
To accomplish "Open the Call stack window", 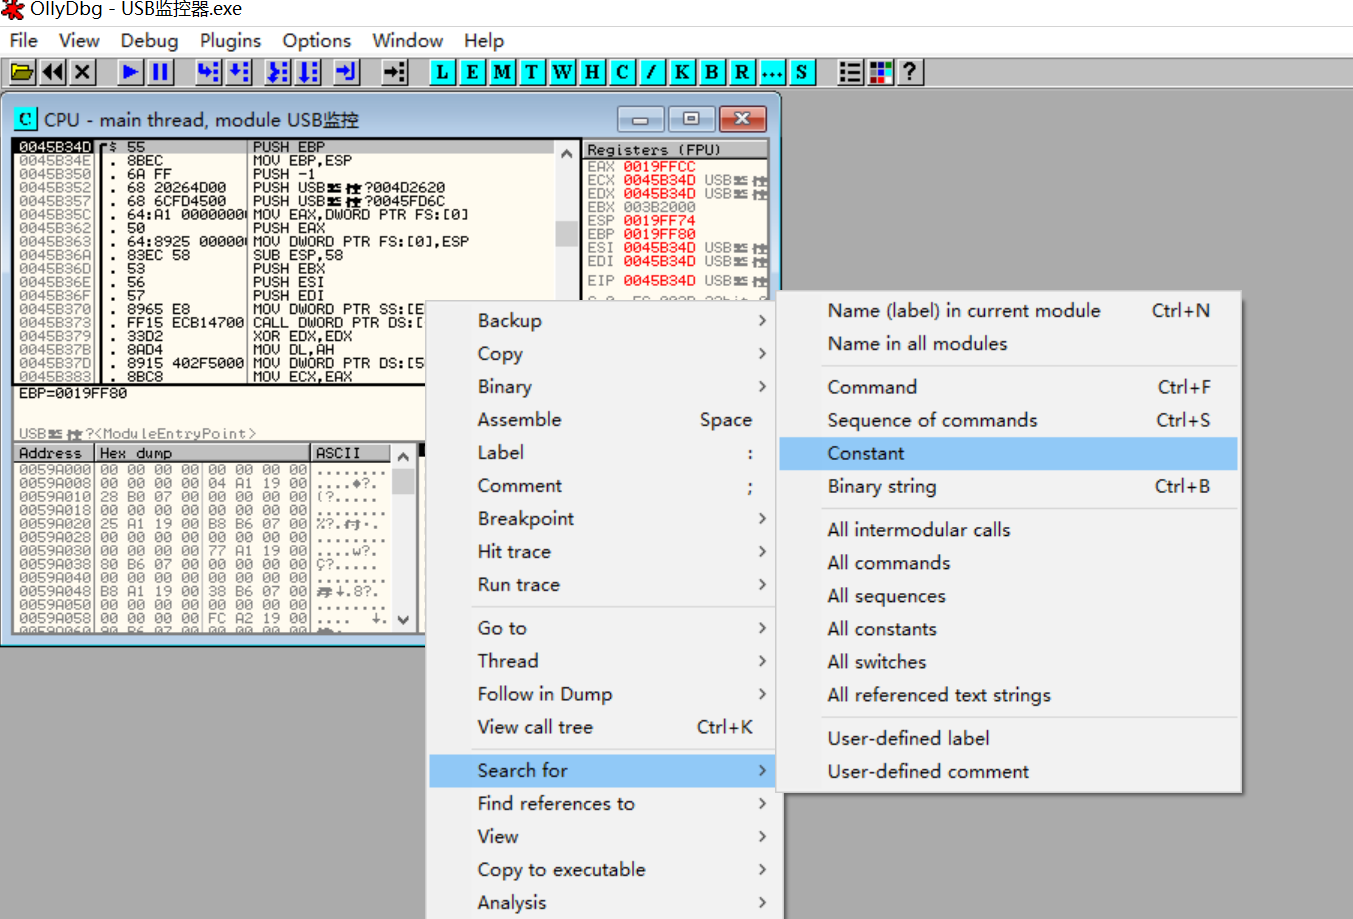I will pyautogui.click(x=681, y=72).
